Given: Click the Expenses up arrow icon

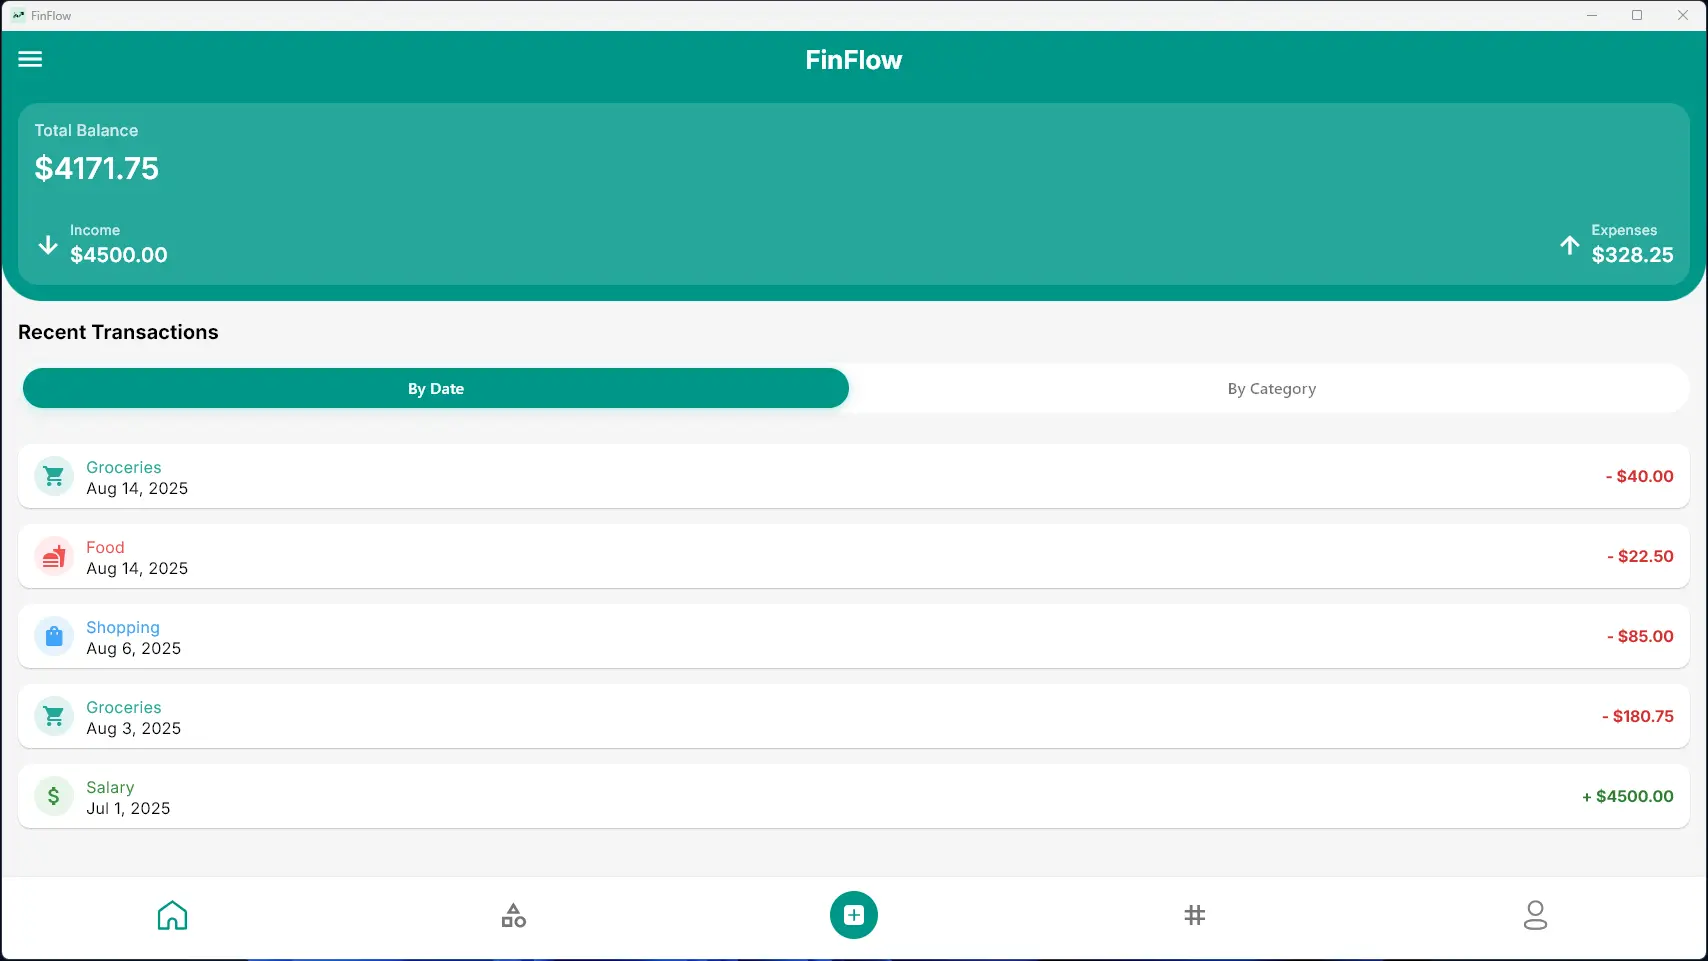Looking at the screenshot, I should pos(1570,245).
